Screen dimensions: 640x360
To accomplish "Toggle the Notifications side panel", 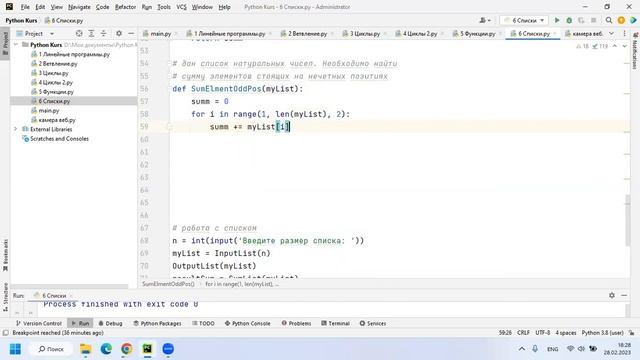I will coord(635,51).
